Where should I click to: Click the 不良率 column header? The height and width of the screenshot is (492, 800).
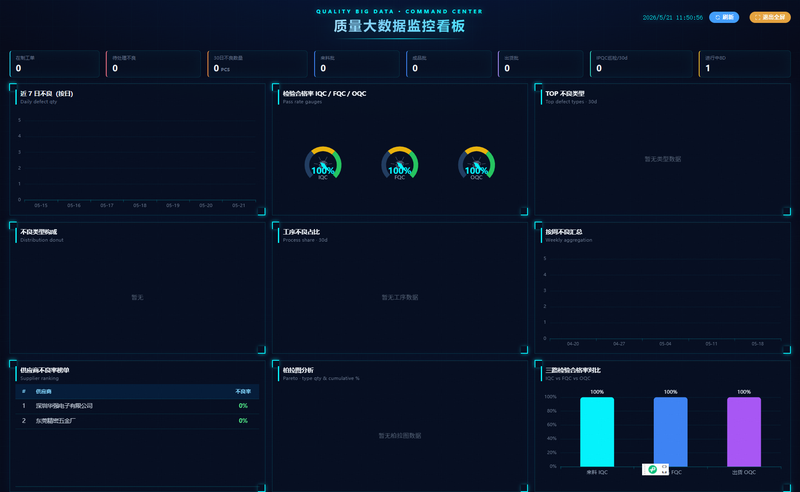pyautogui.click(x=243, y=391)
